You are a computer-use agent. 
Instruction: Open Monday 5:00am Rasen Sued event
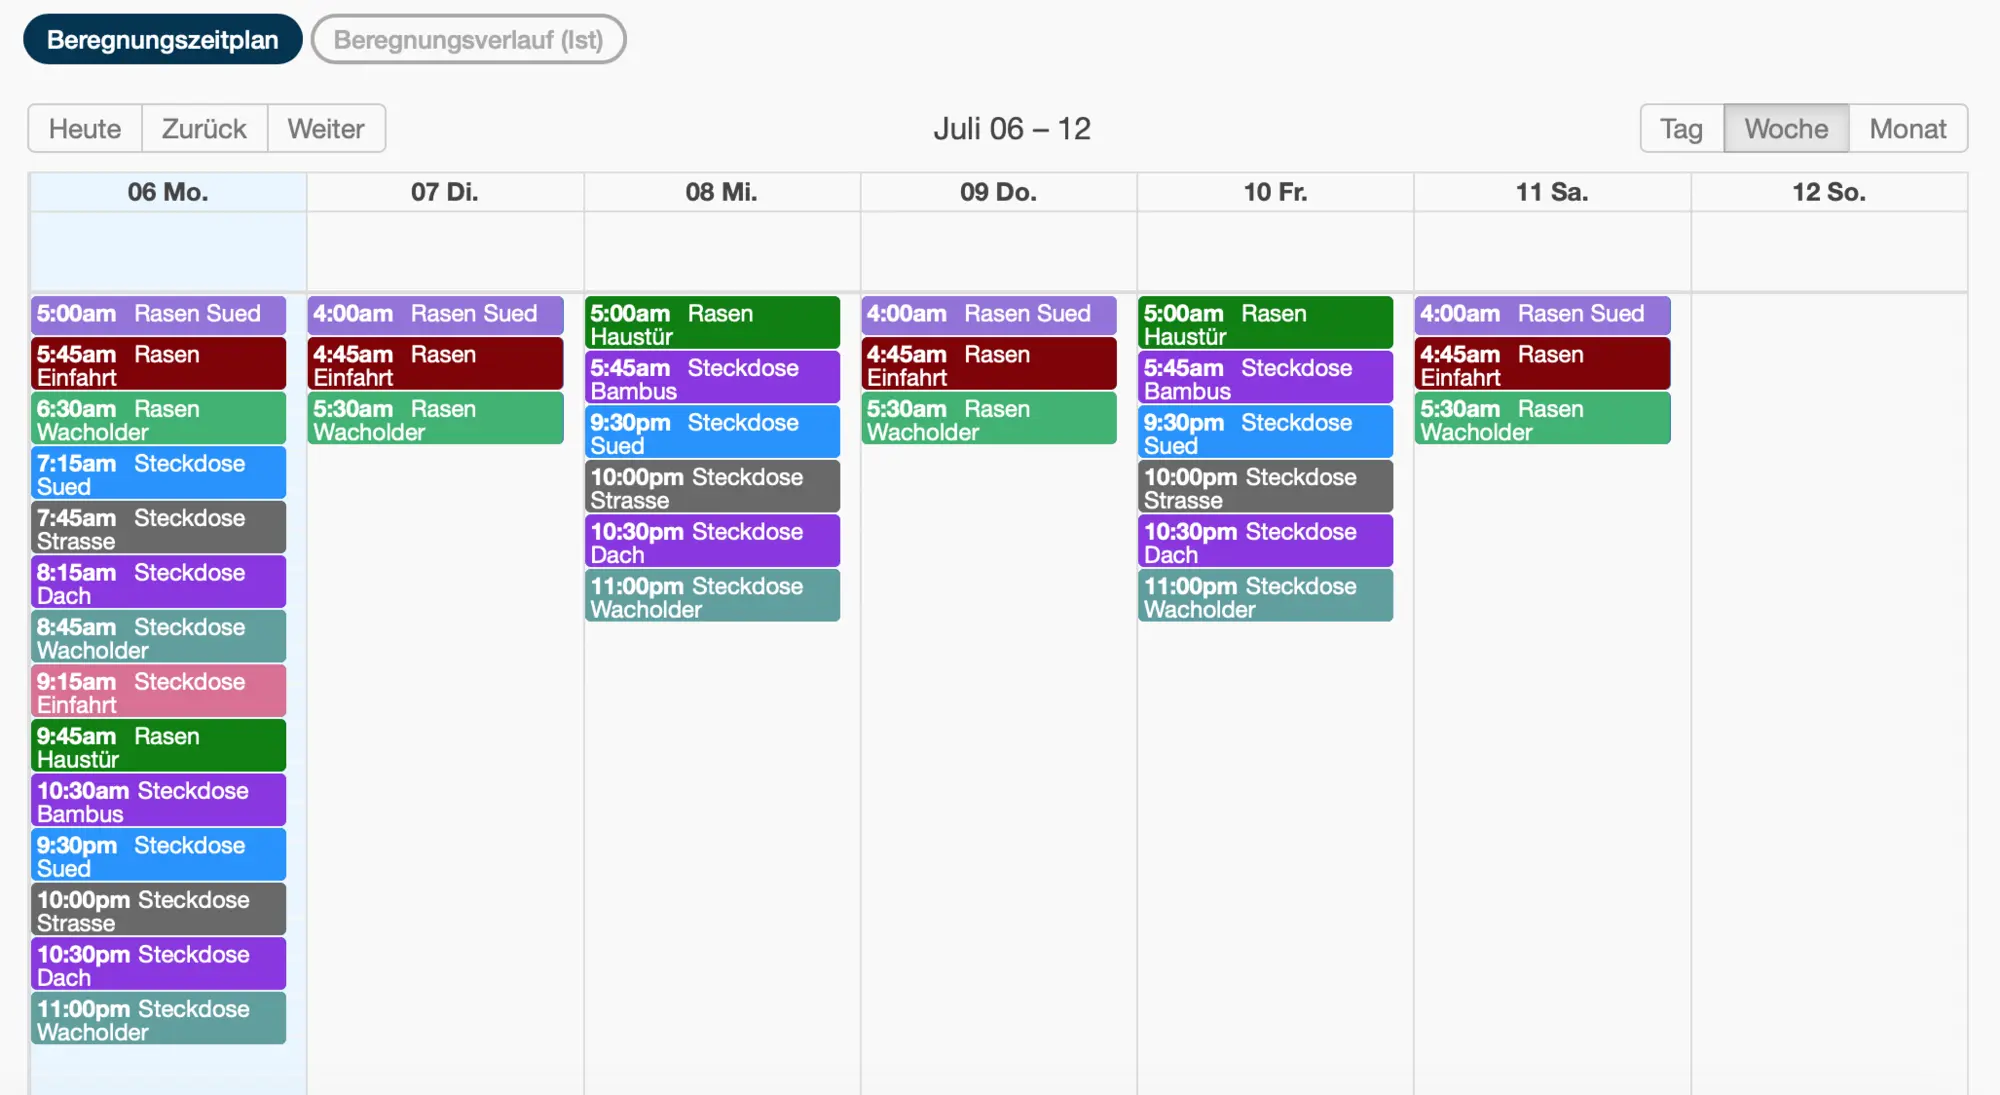click(158, 314)
